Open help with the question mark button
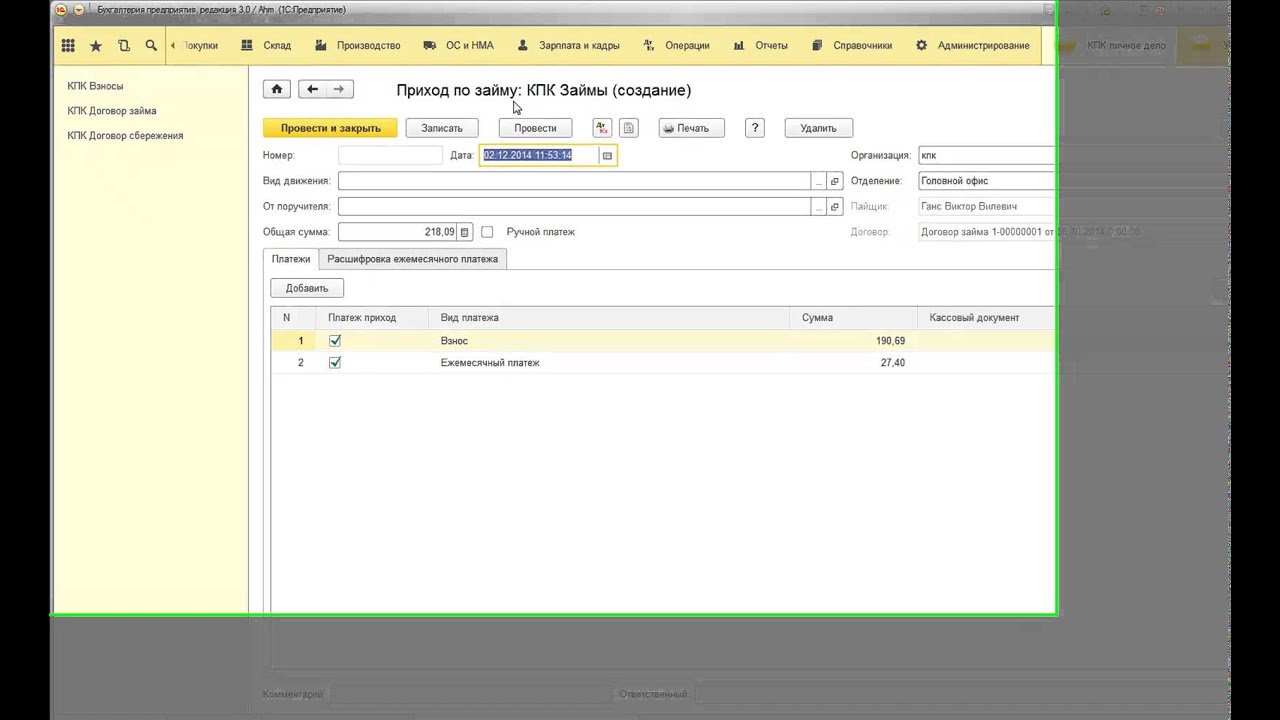Image resolution: width=1280 pixels, height=720 pixels. click(x=755, y=128)
